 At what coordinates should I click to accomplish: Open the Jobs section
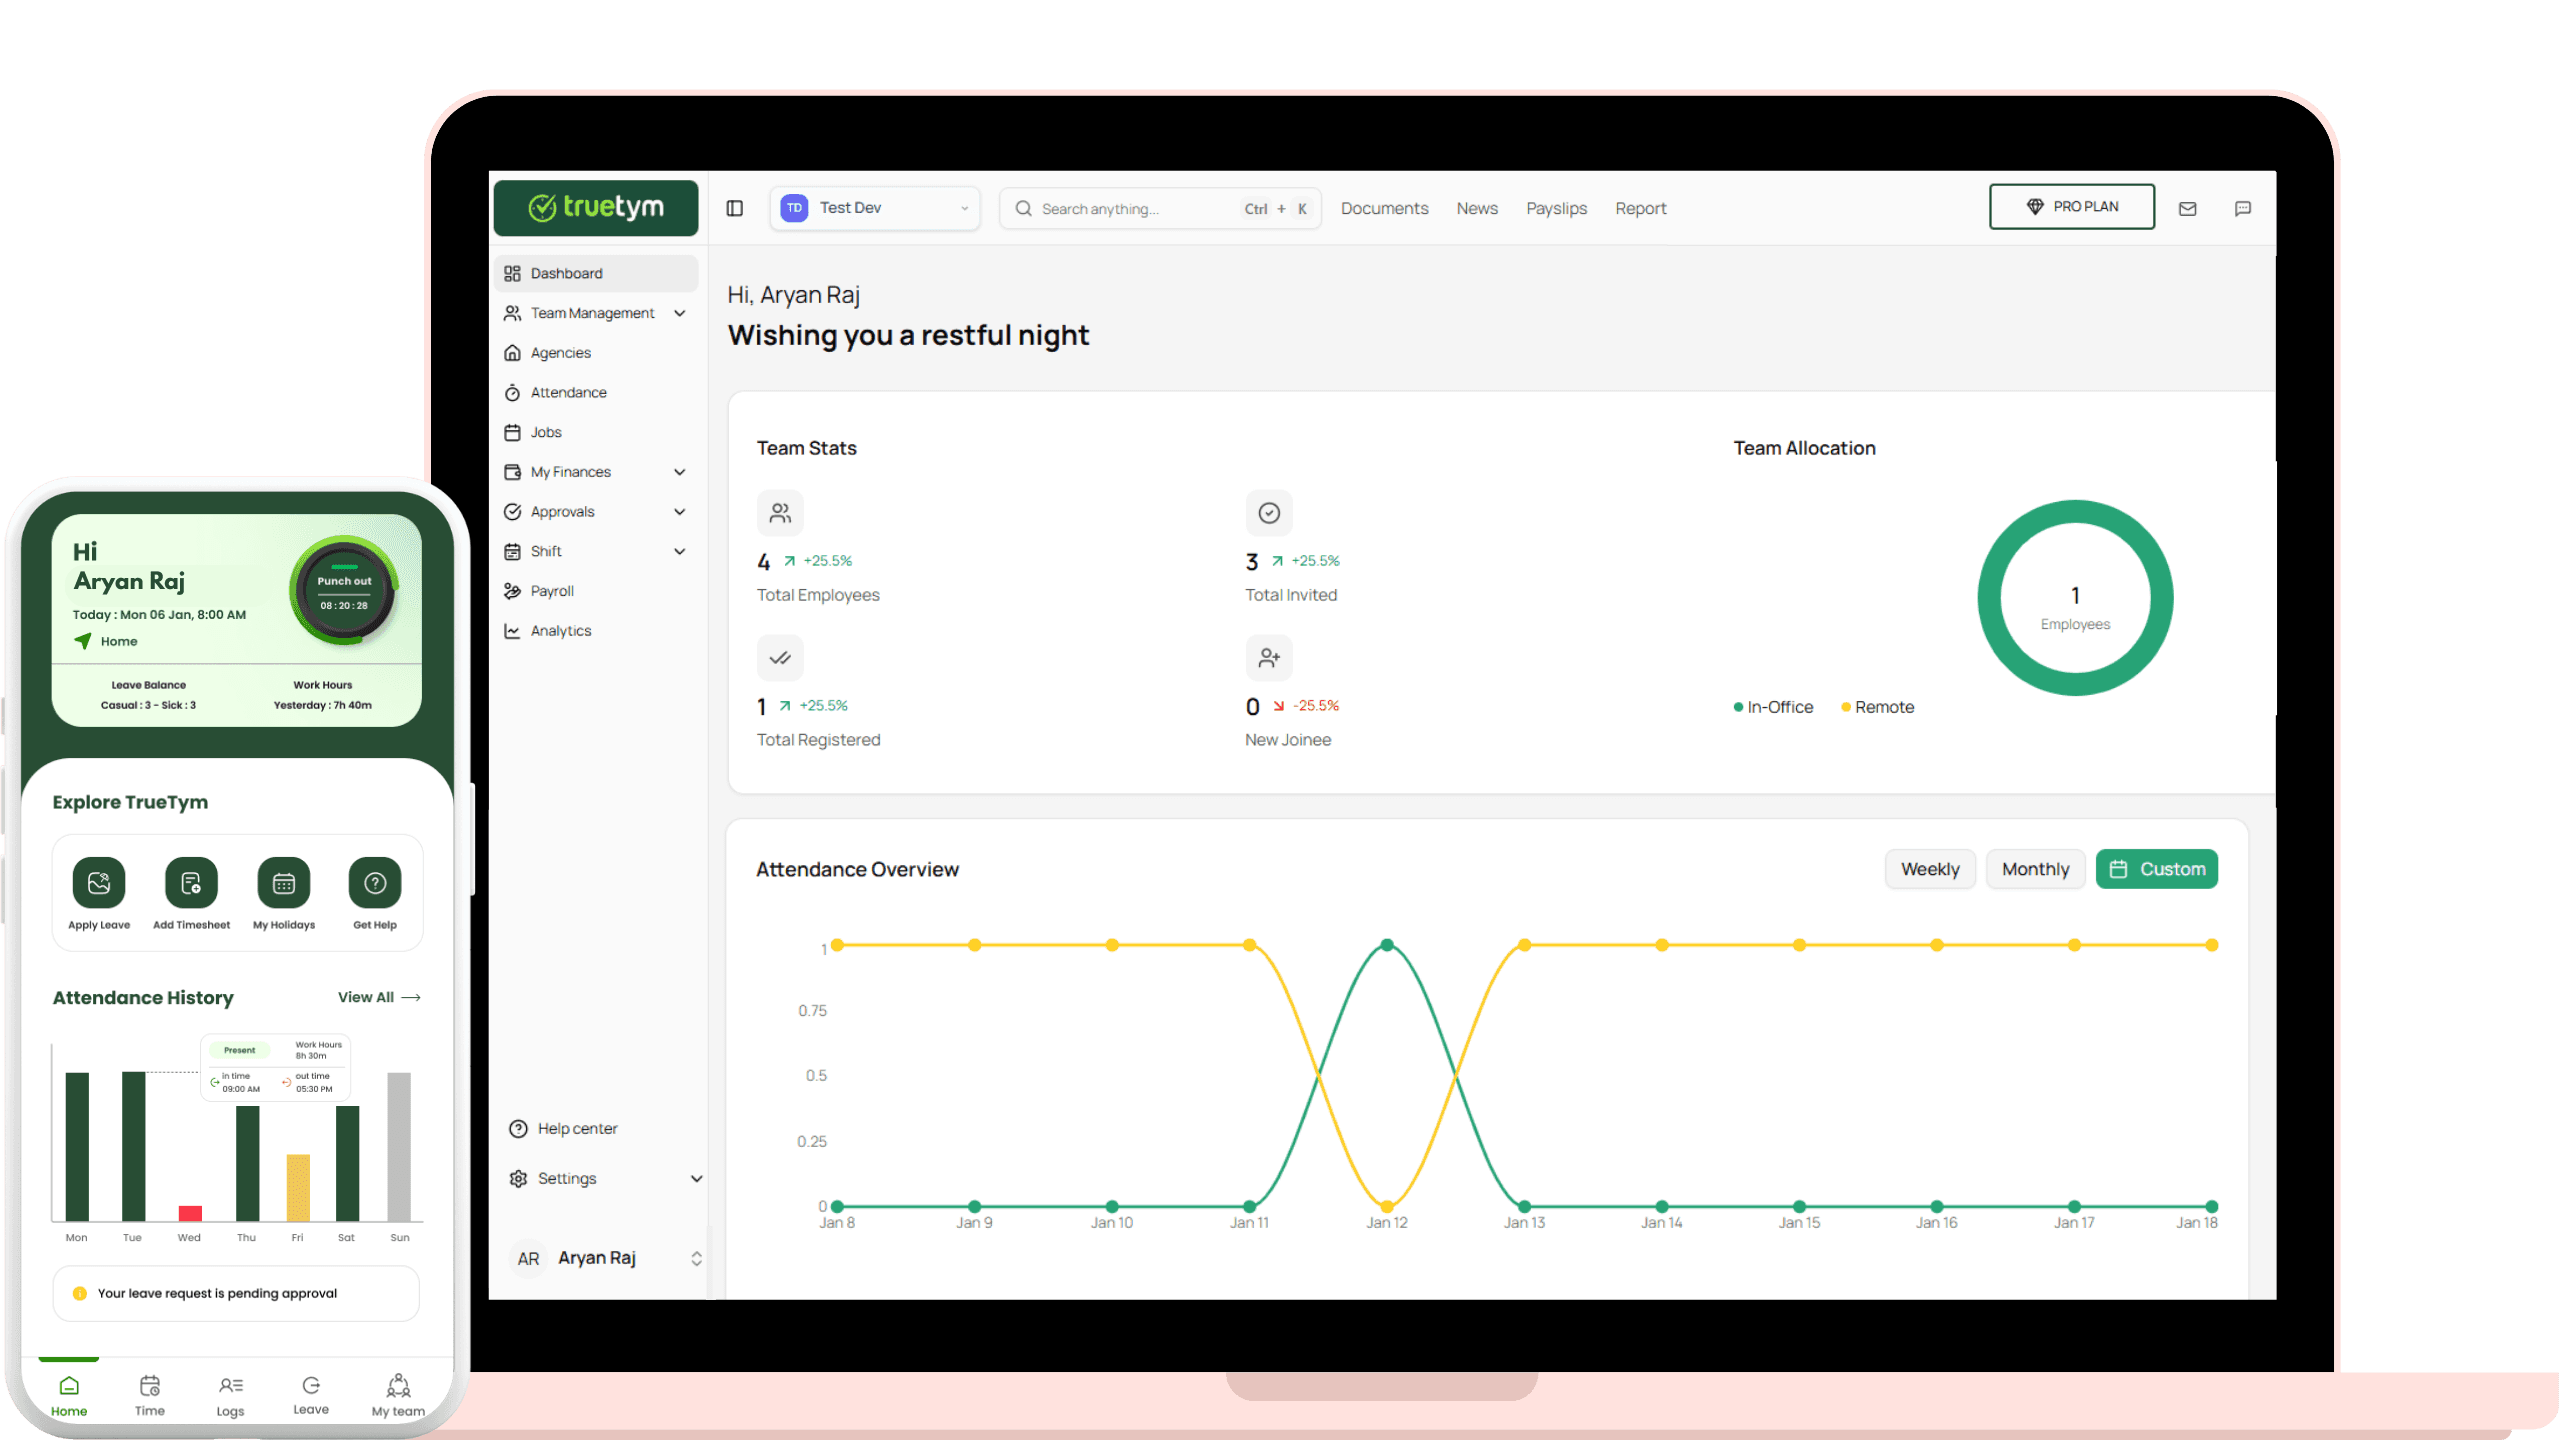point(546,432)
